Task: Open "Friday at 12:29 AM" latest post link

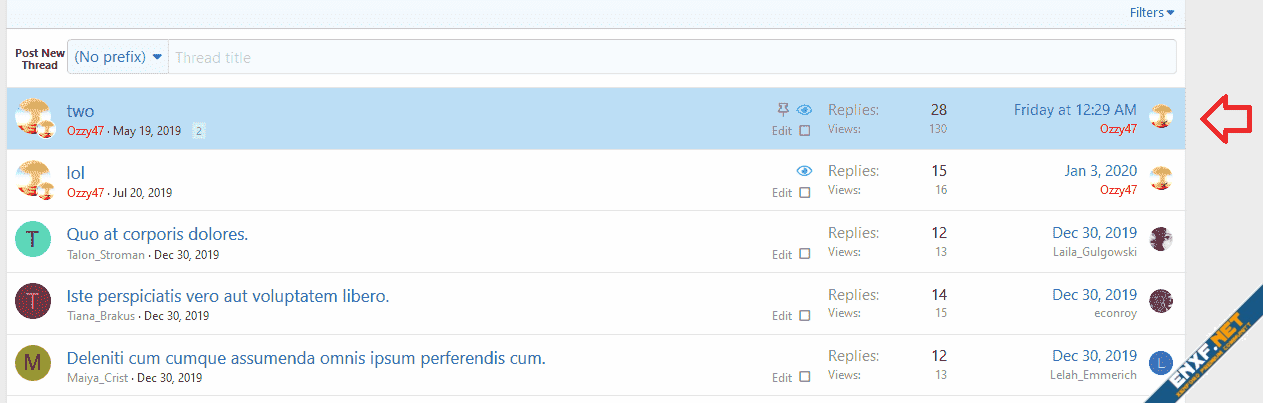Action: (x=1075, y=110)
